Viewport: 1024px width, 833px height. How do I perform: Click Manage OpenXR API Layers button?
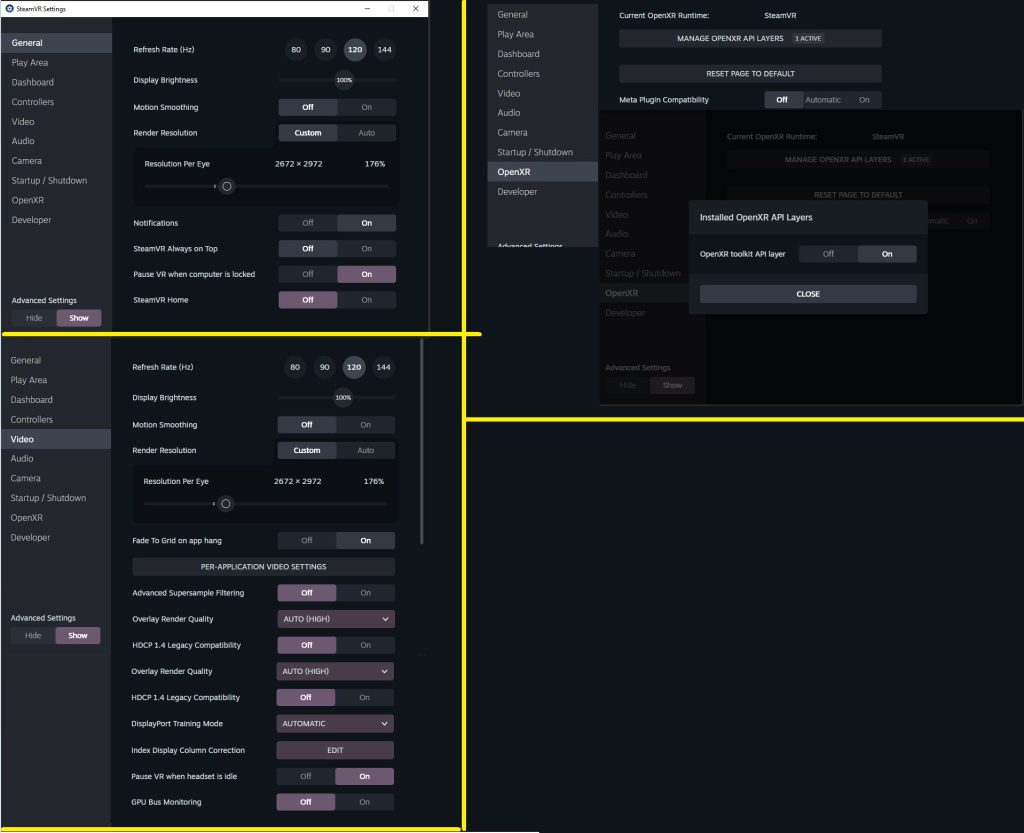(750, 39)
